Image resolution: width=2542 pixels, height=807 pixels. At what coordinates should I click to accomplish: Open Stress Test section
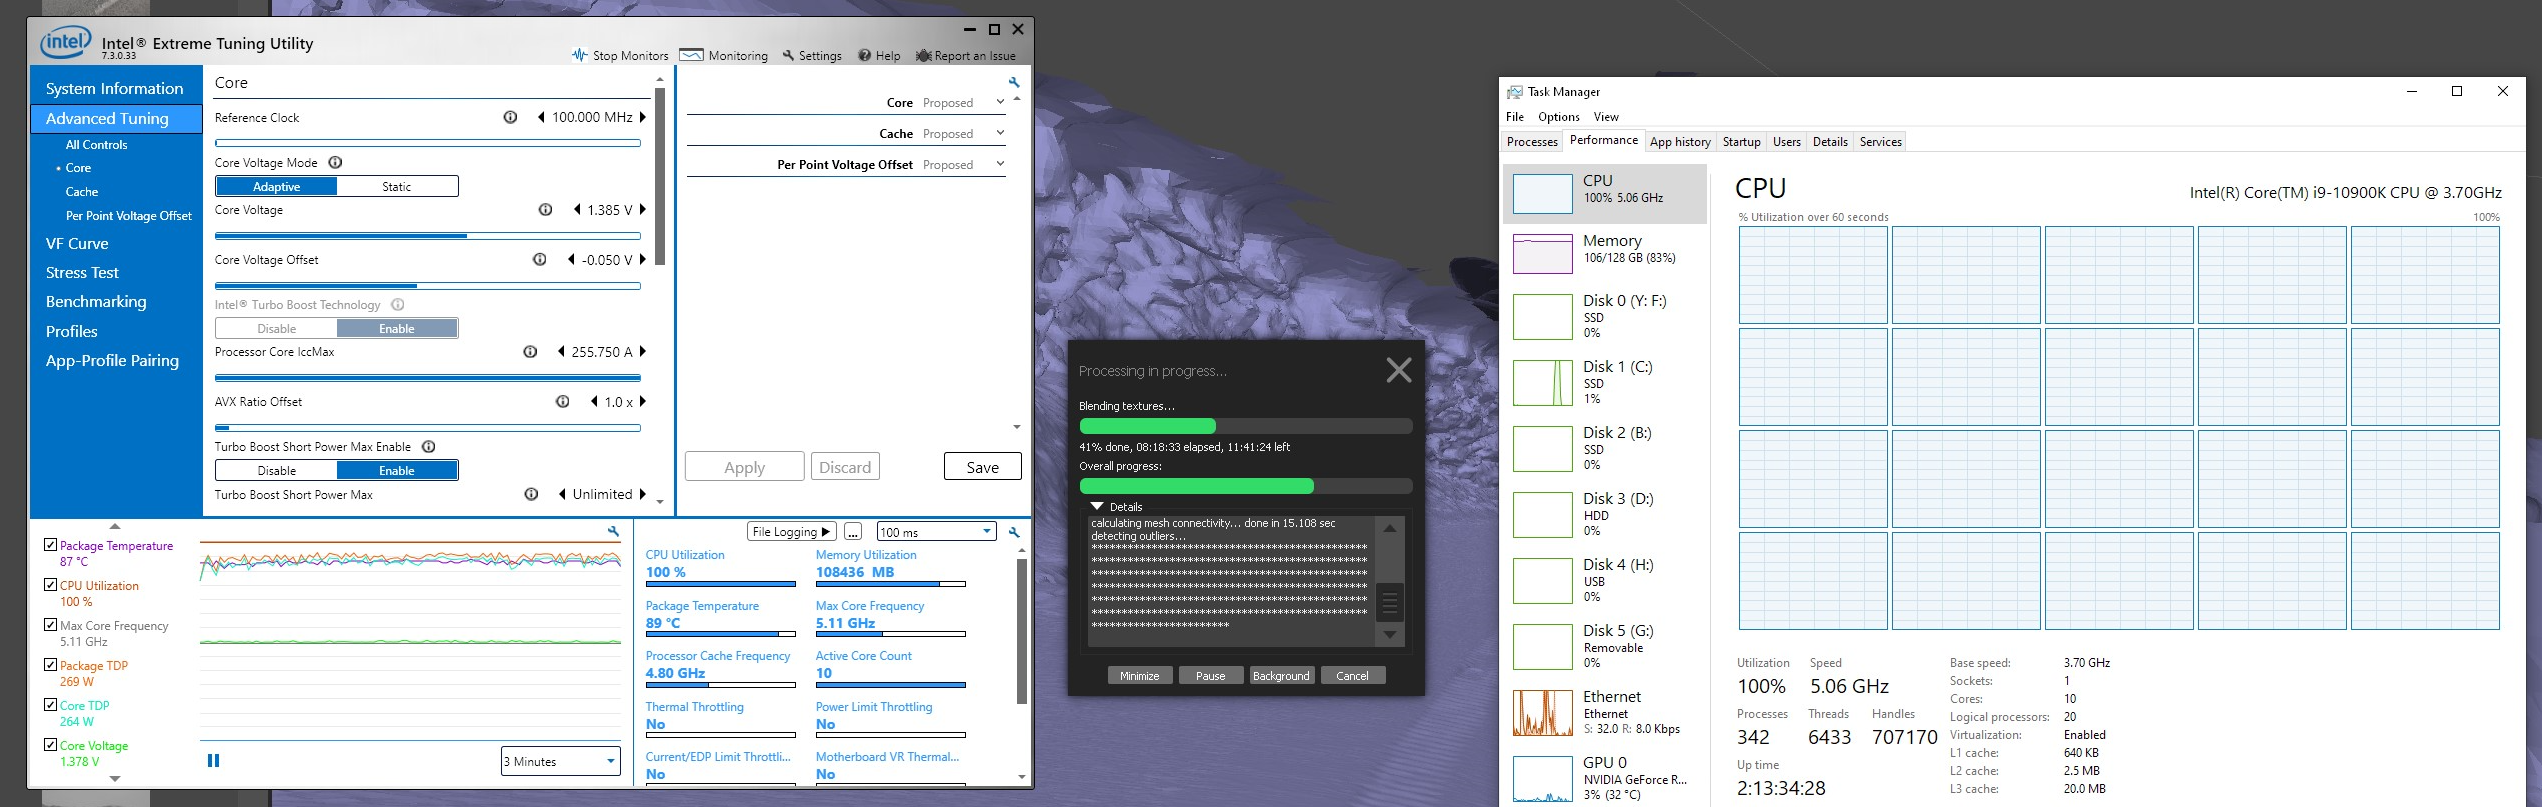pos(82,272)
